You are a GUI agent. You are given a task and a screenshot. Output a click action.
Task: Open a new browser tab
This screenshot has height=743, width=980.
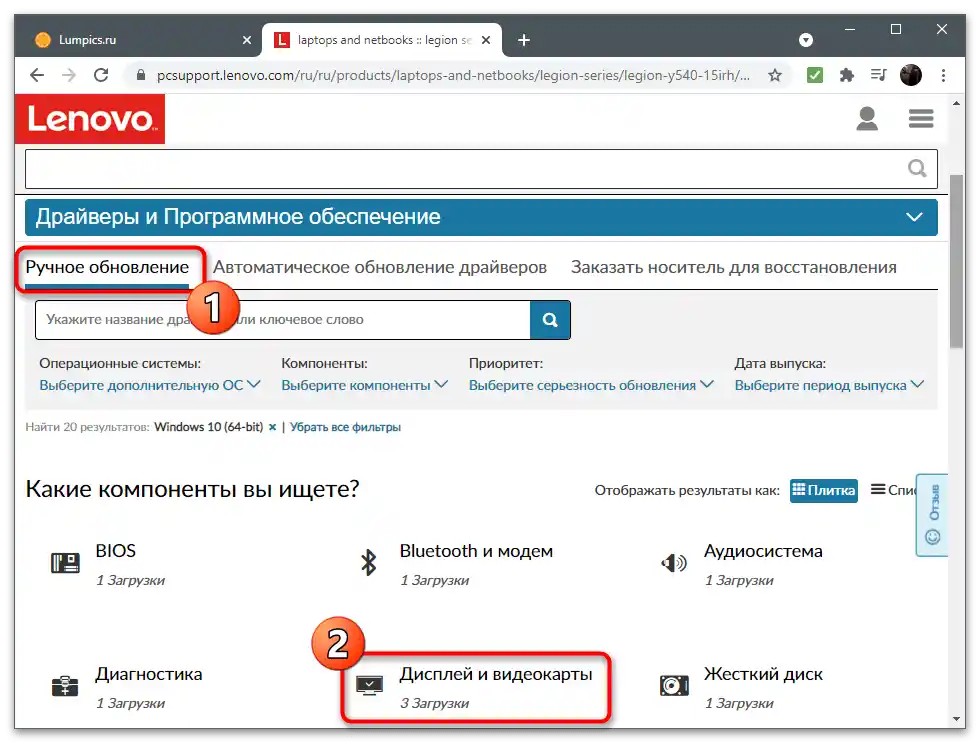(524, 40)
